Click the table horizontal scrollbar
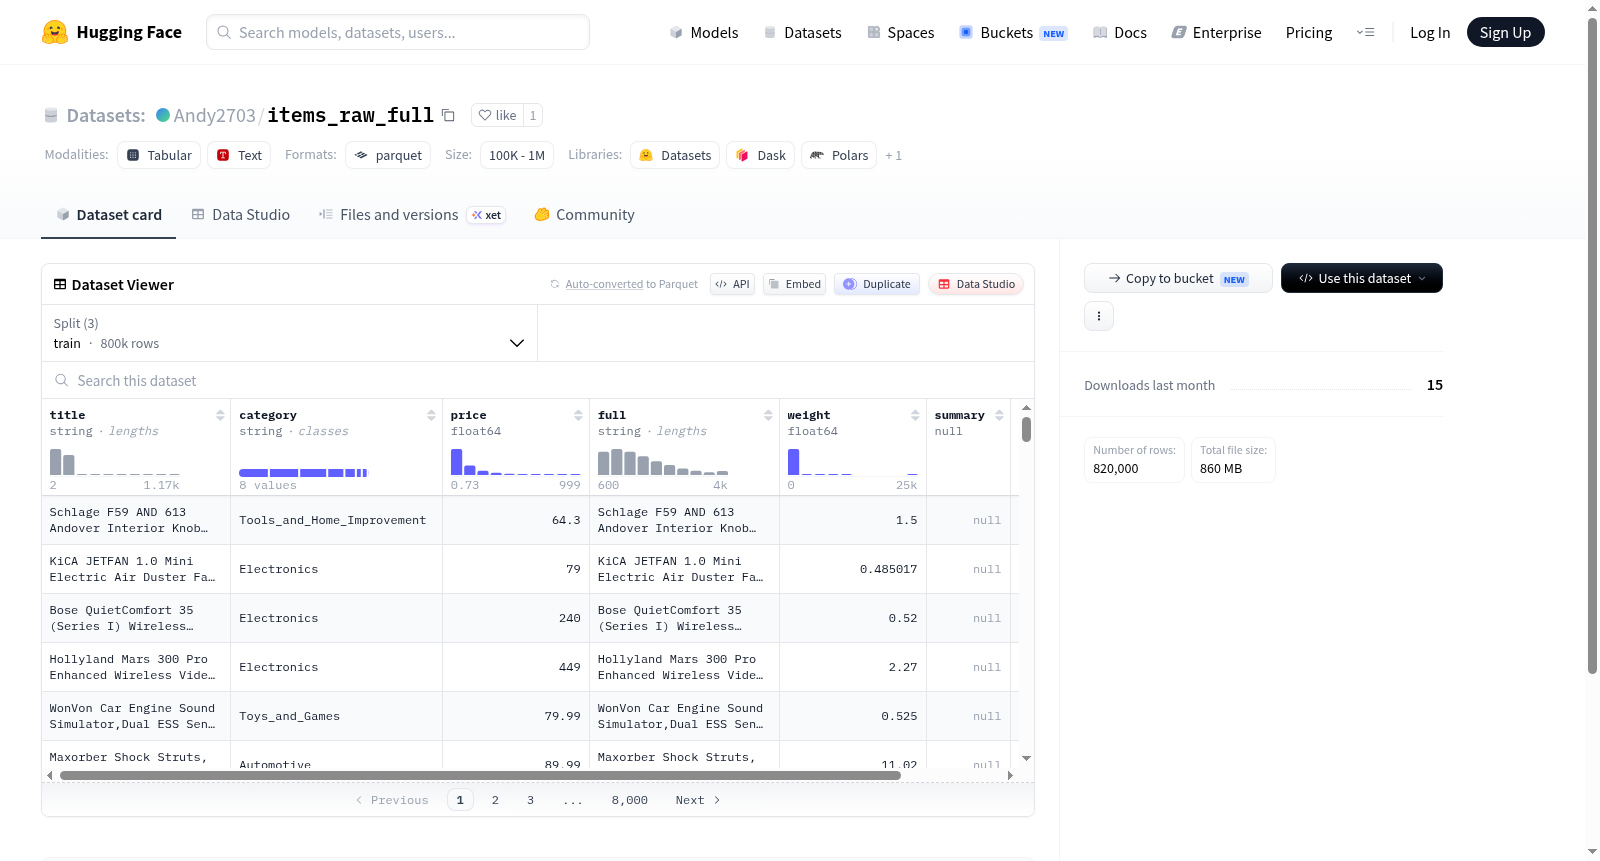The image size is (1600, 861). coord(480,775)
